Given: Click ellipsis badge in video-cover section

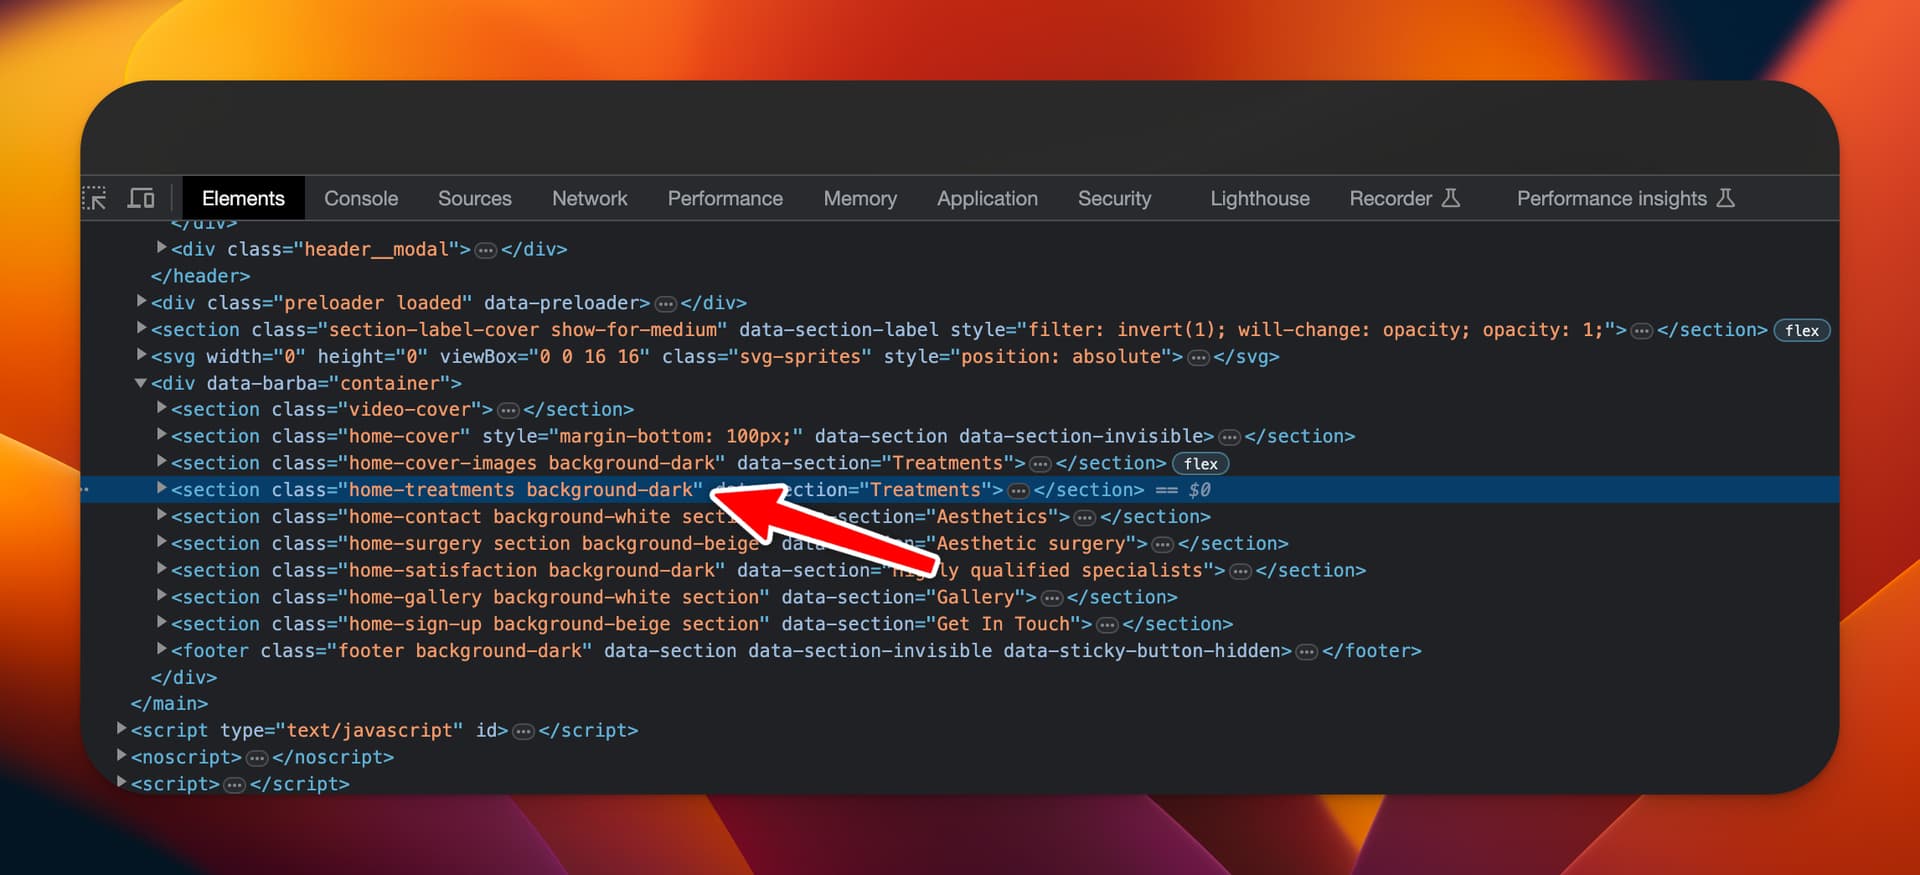Looking at the screenshot, I should pyautogui.click(x=508, y=411).
